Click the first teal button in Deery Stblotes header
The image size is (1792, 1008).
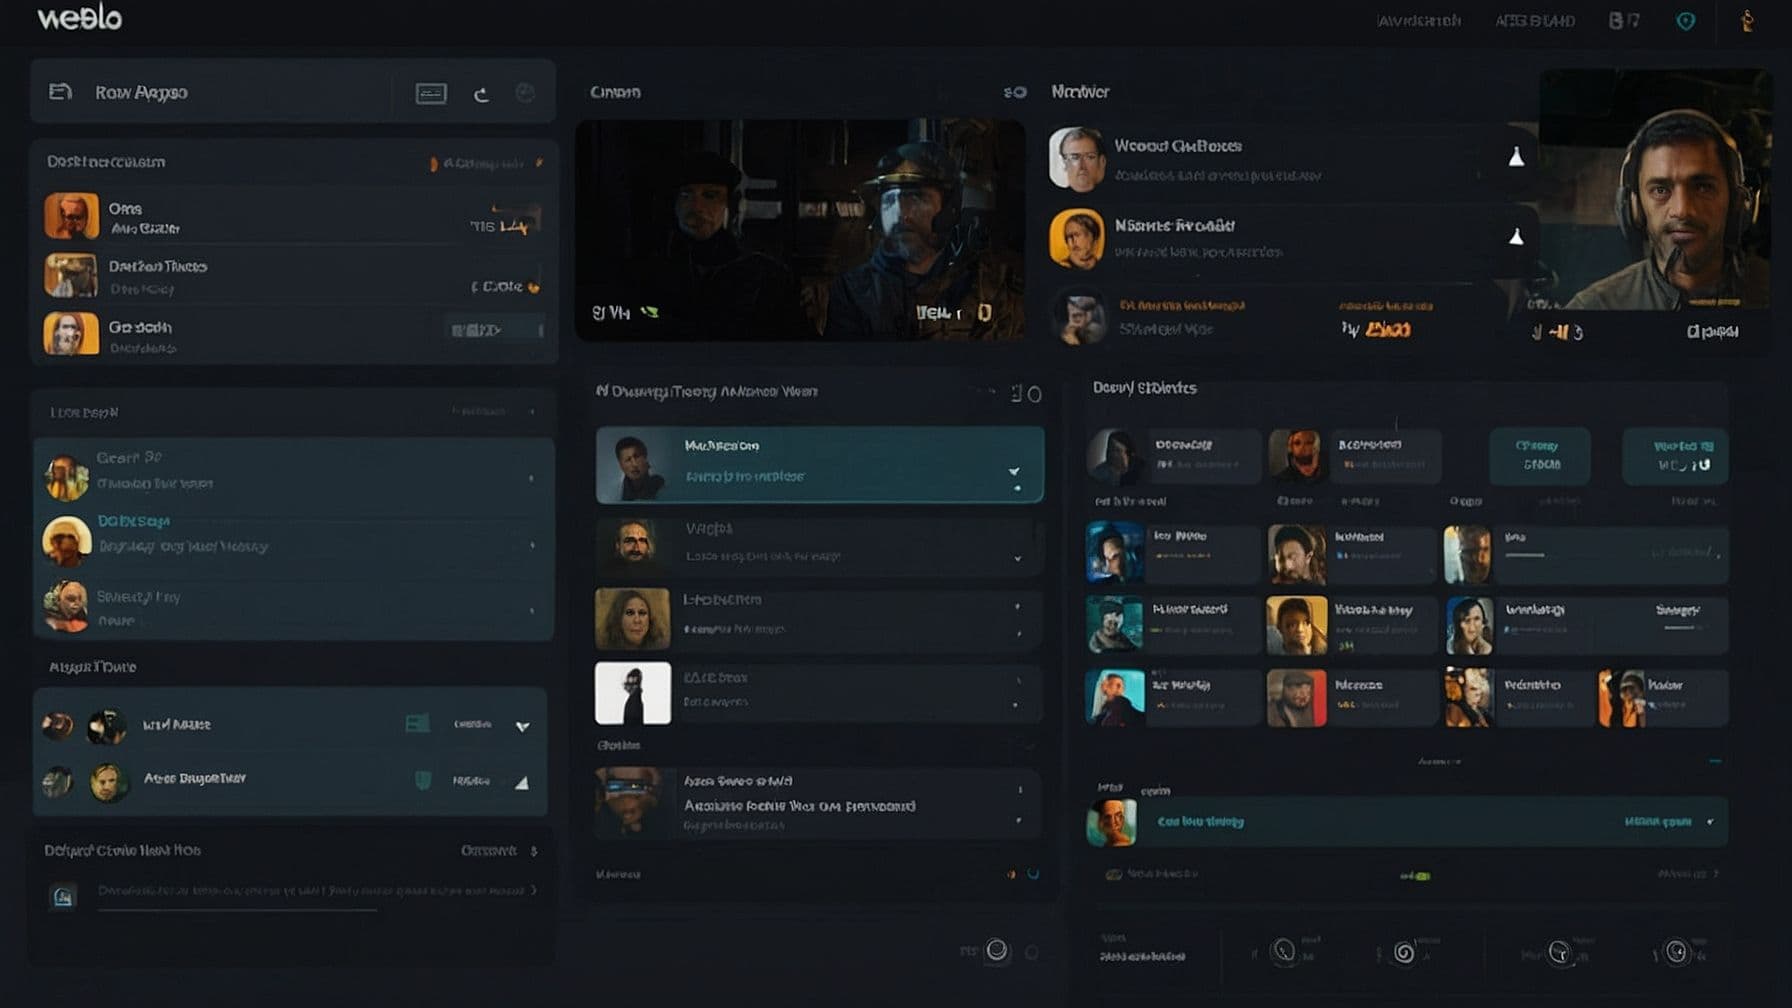1539,455
